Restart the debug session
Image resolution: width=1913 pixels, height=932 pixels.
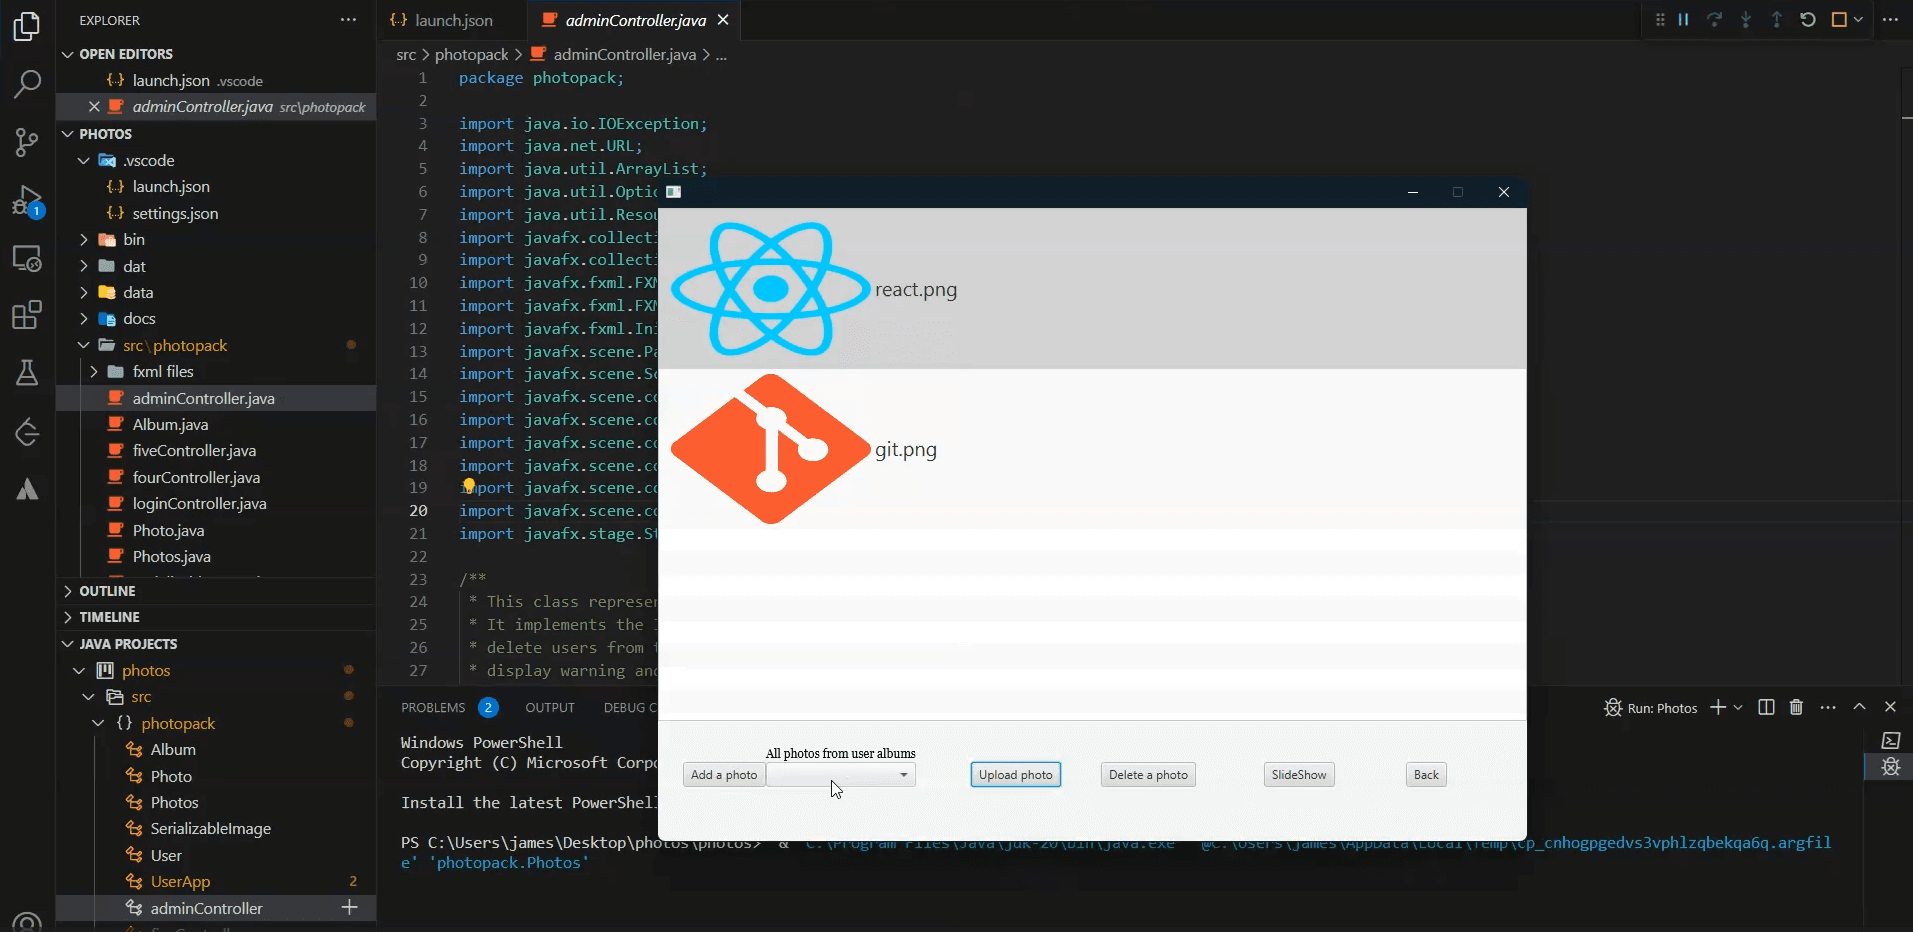pos(1807,20)
